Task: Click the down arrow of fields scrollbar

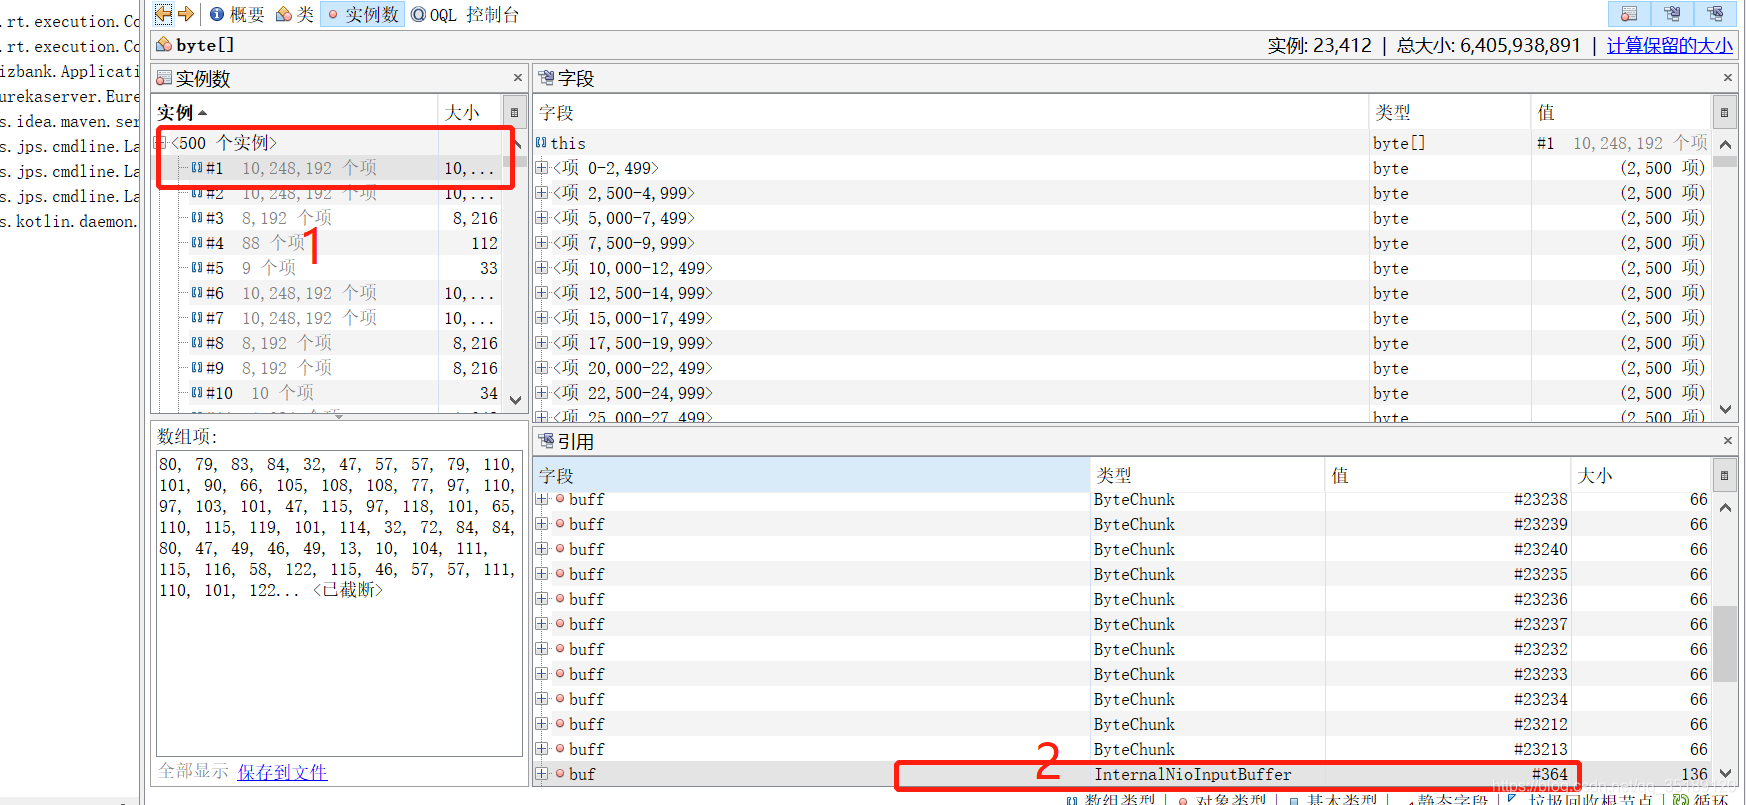Action: pyautogui.click(x=1725, y=409)
